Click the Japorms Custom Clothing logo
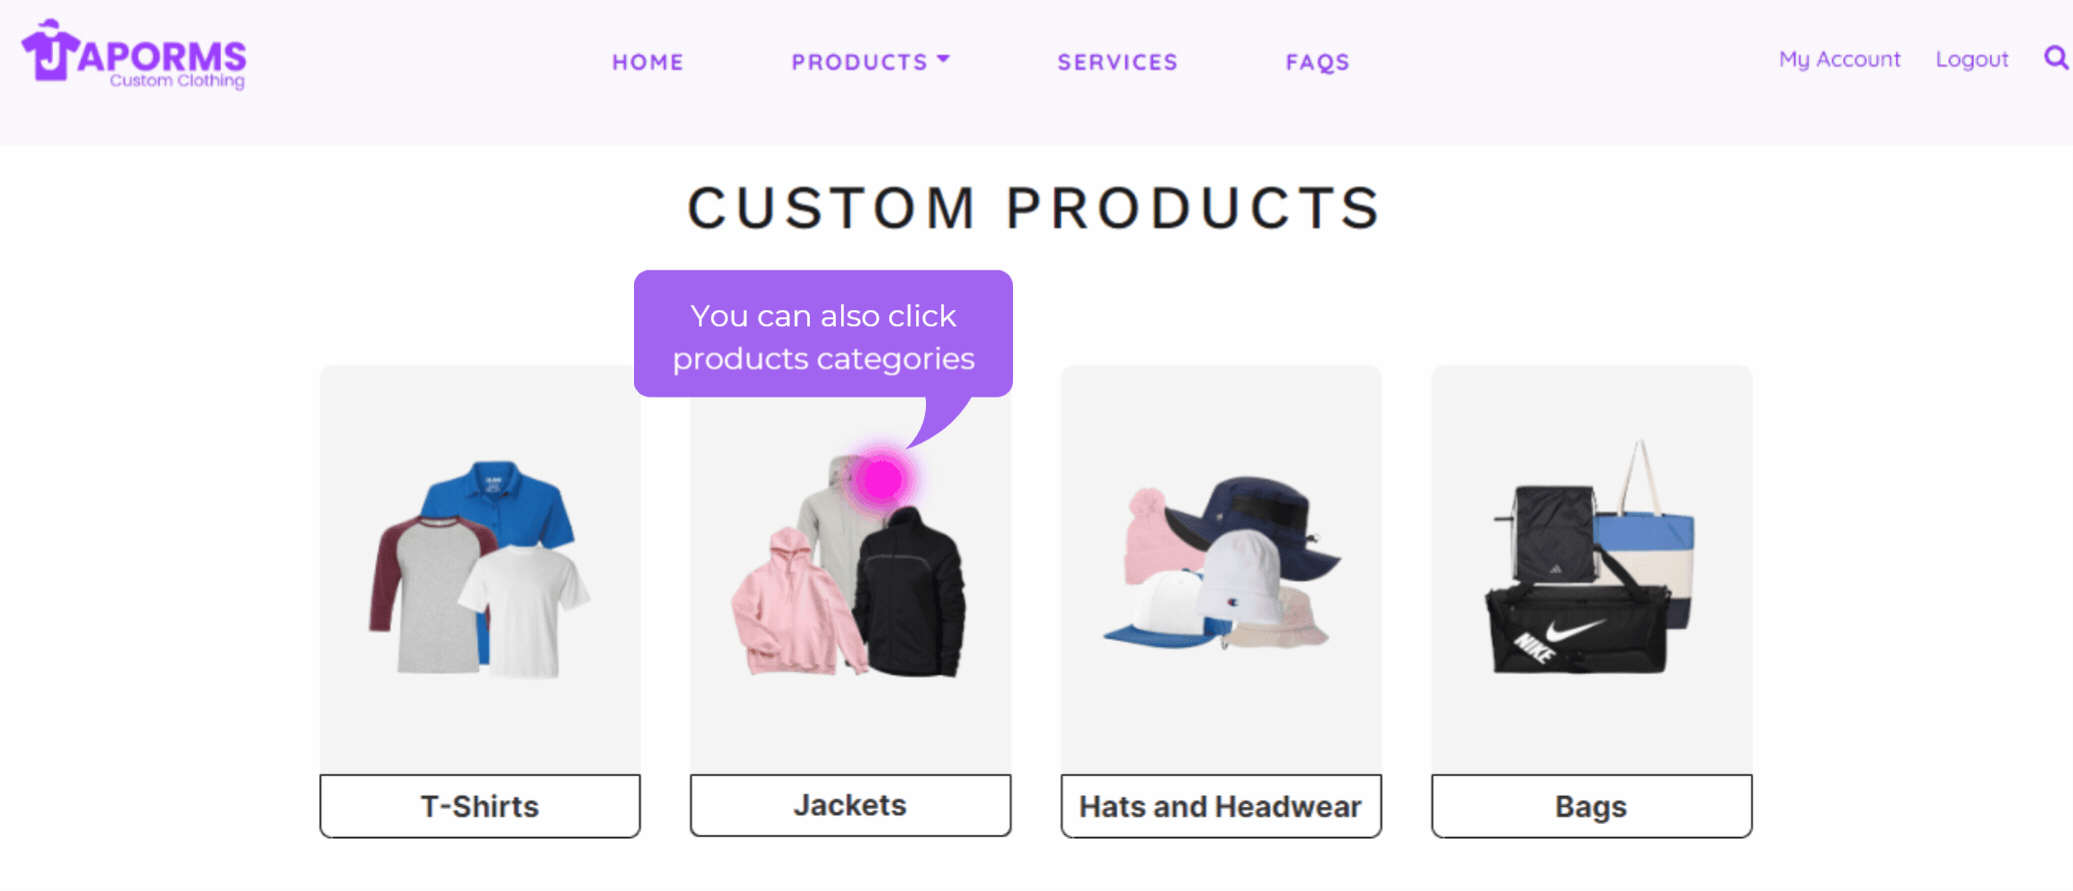This screenshot has height=891, width=2073. (134, 56)
